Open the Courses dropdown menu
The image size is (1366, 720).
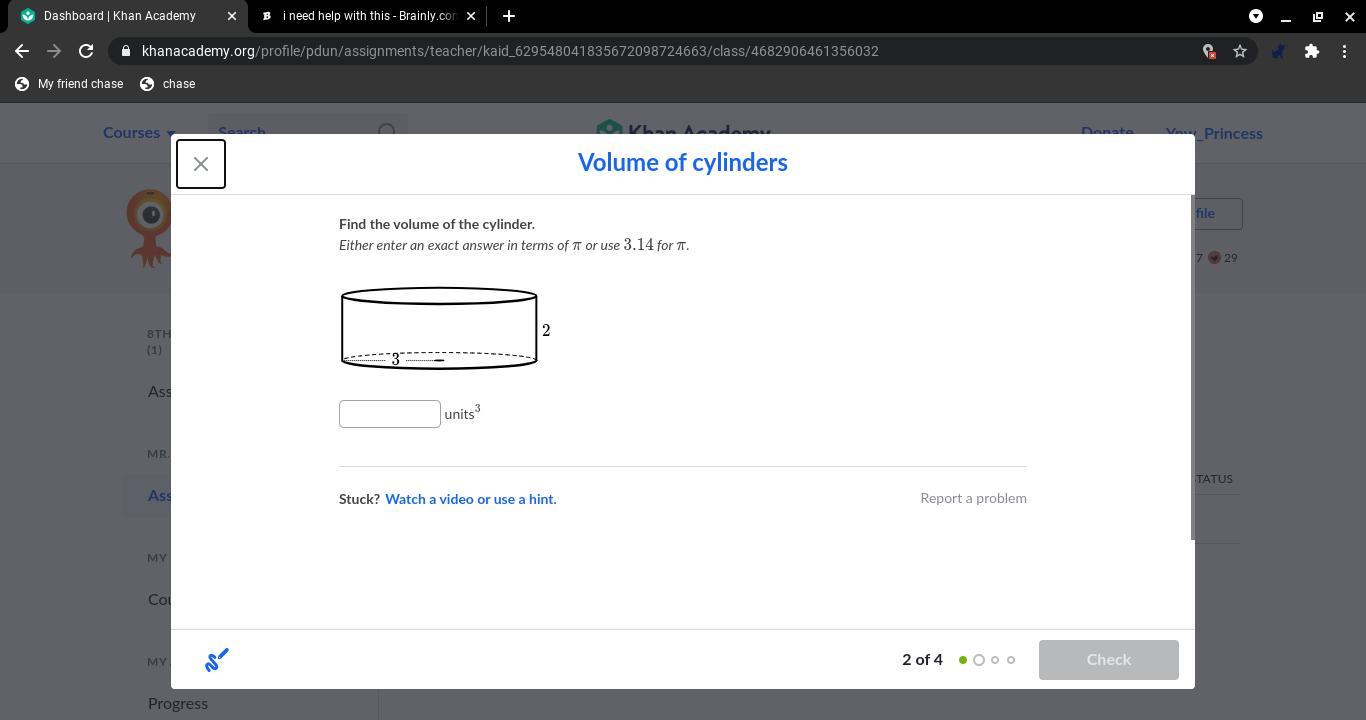point(140,133)
